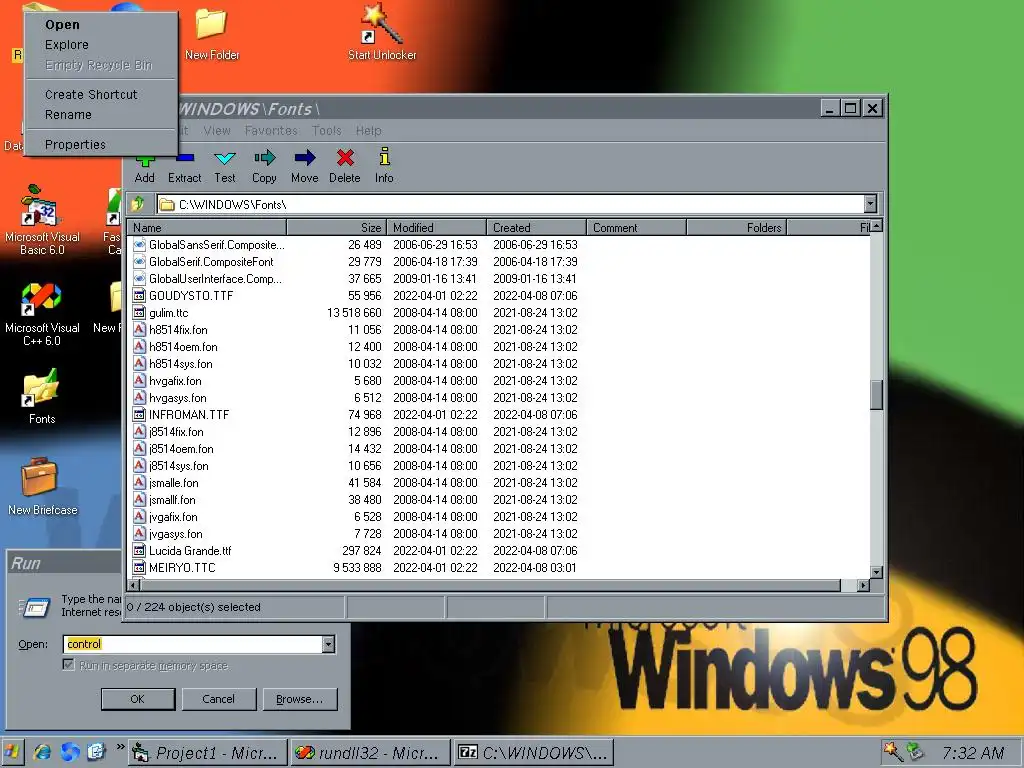
Task: Click the Copy toolbar icon in 7-Zip
Action: click(x=264, y=157)
